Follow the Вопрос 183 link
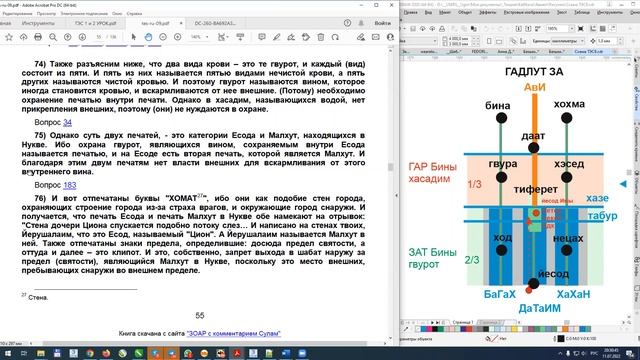Viewport: 640px width, 360px height. click(x=69, y=185)
